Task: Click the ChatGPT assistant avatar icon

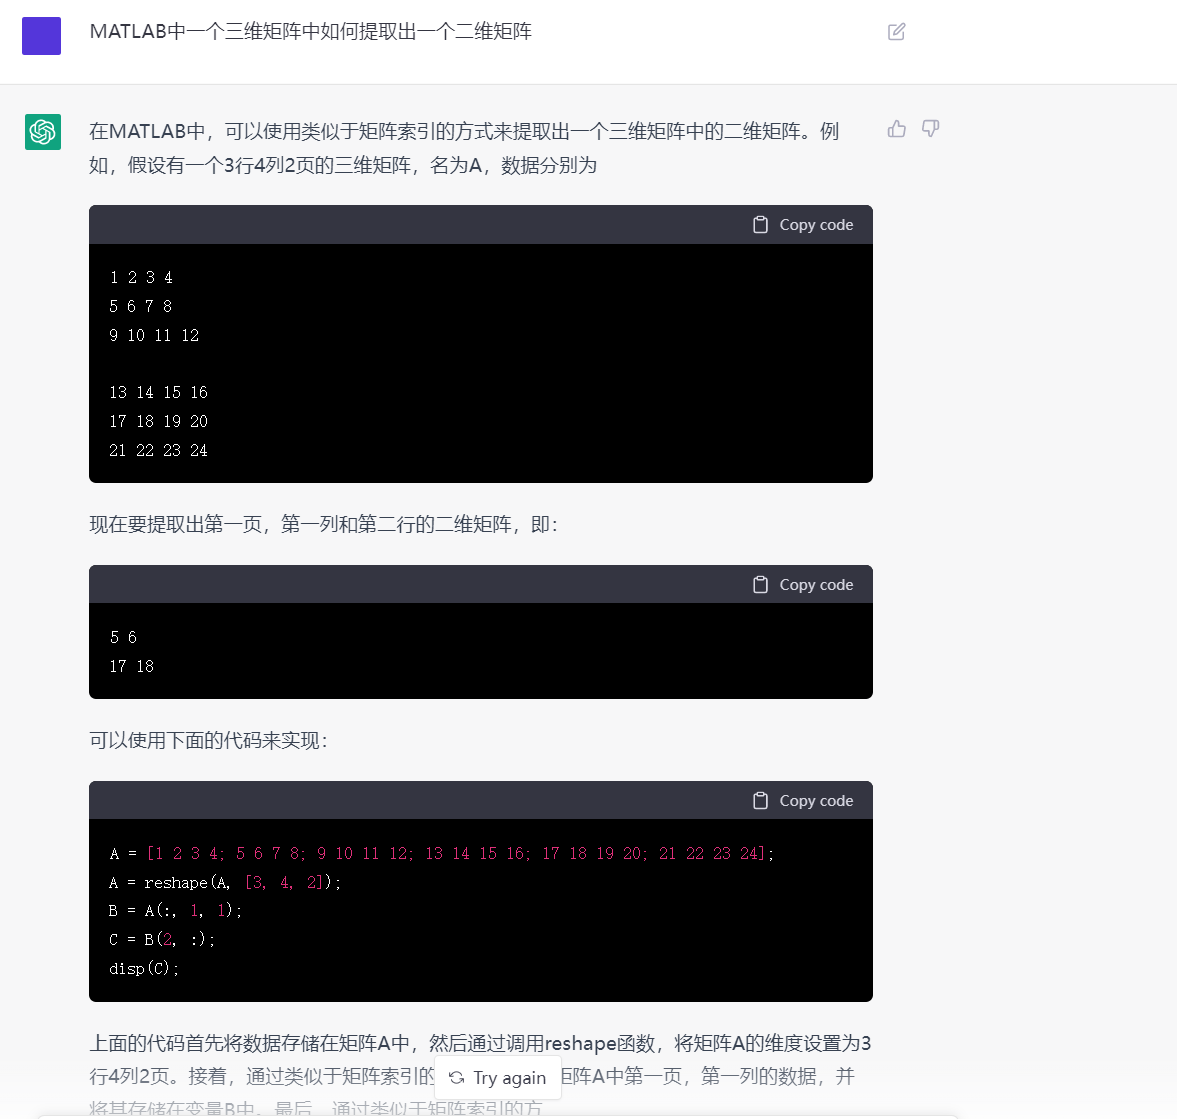Action: 42,131
